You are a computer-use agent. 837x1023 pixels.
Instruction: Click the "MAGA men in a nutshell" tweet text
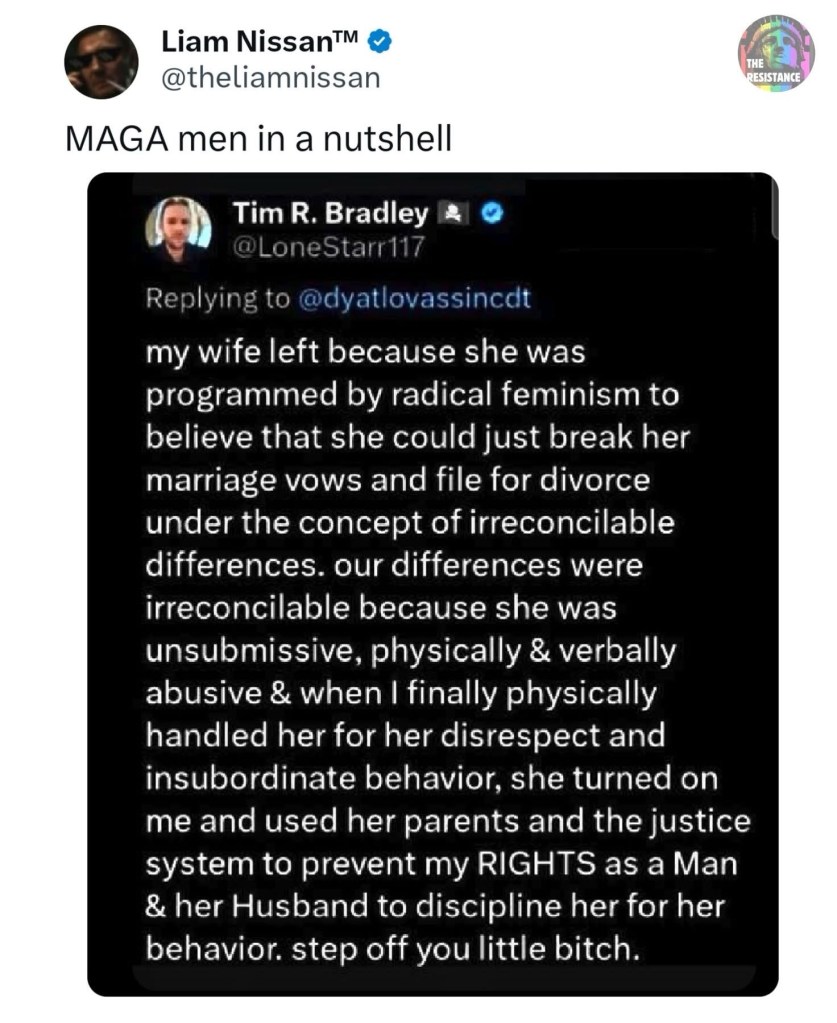[258, 137]
